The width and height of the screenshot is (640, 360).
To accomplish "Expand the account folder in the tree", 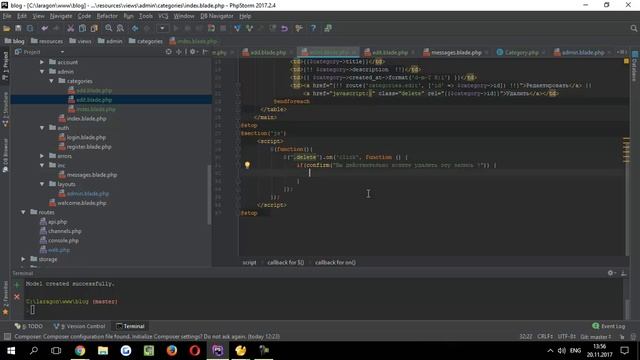I will (x=42, y=62).
